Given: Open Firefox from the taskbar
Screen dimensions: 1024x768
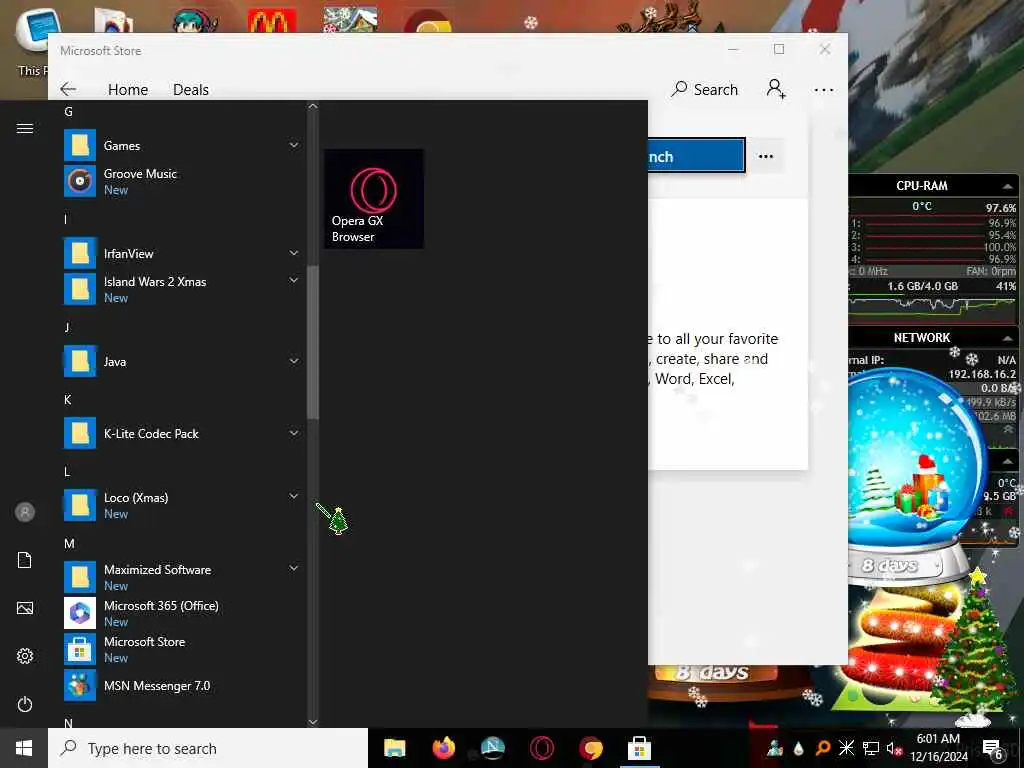Looking at the screenshot, I should 443,748.
